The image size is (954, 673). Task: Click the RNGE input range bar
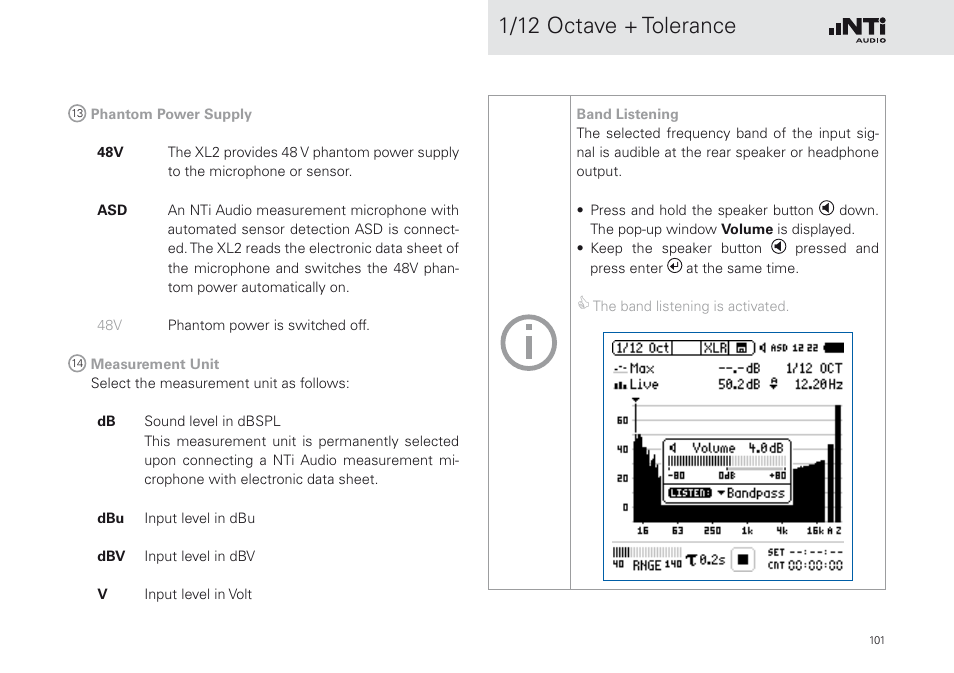647,552
